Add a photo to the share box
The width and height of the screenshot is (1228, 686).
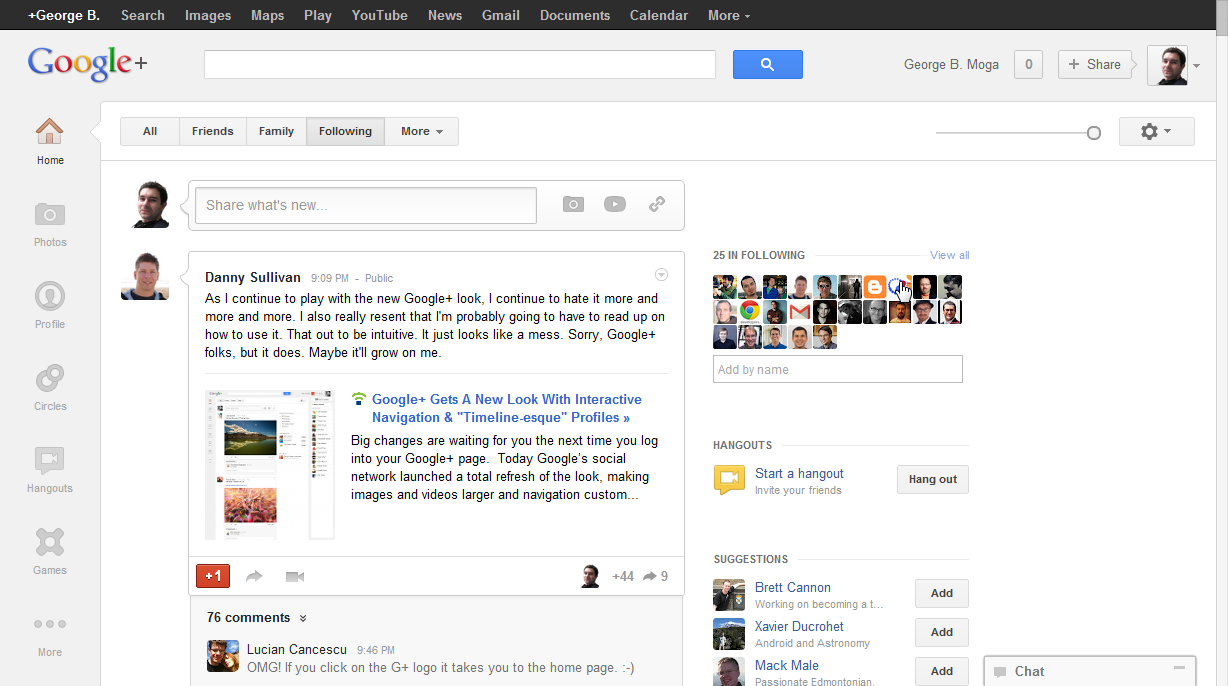click(573, 204)
